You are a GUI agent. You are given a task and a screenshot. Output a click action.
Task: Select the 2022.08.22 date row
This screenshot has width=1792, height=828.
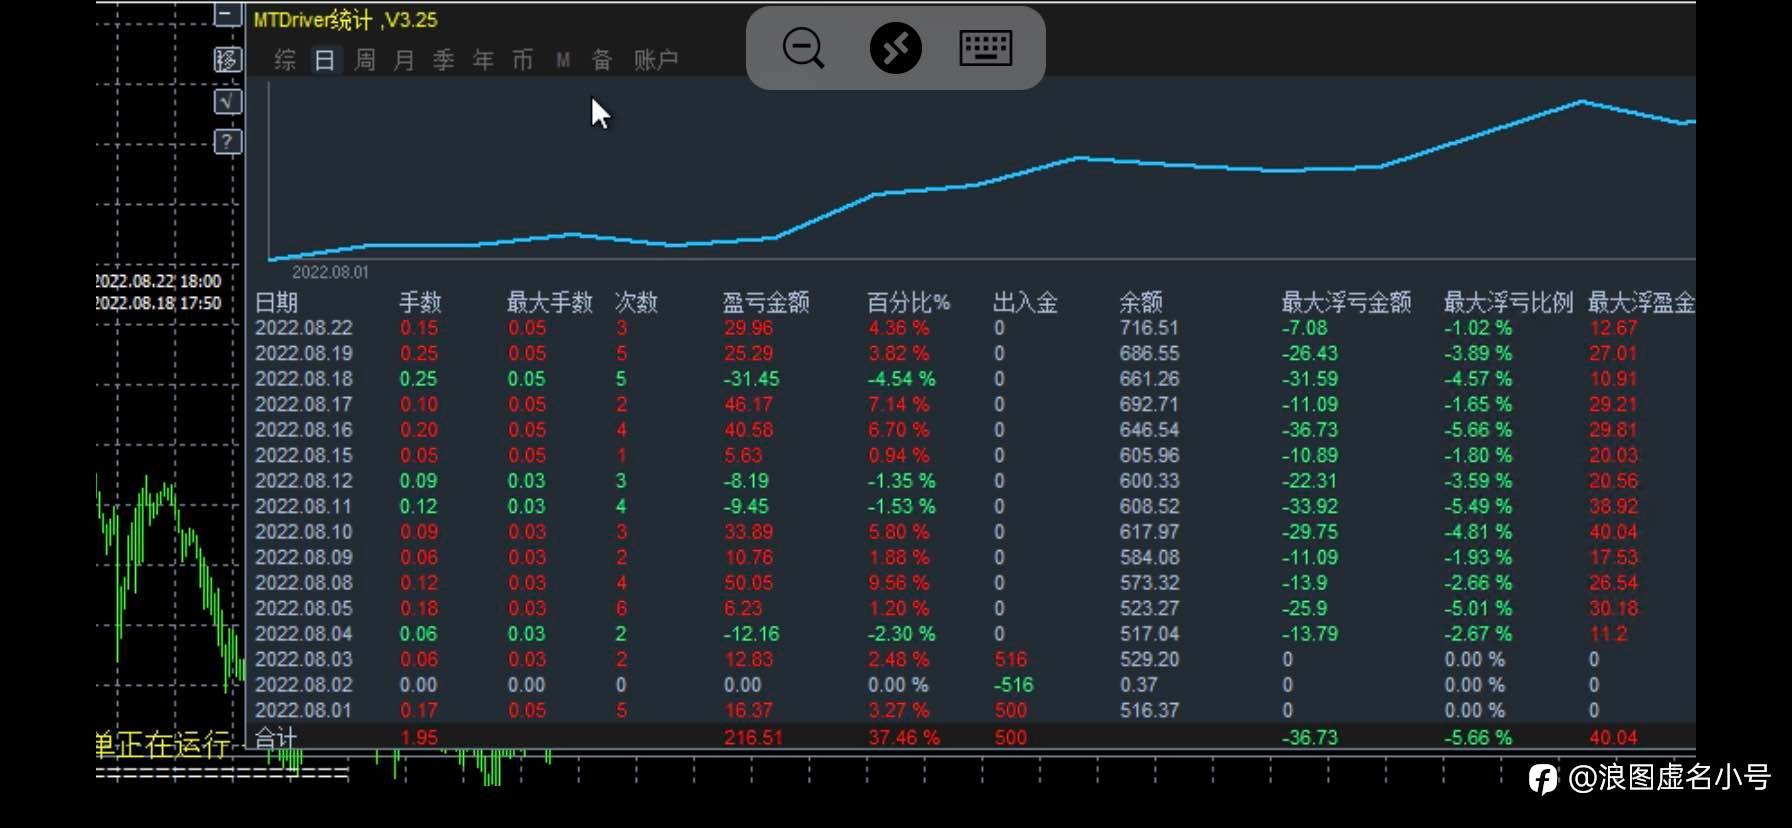pos(304,328)
